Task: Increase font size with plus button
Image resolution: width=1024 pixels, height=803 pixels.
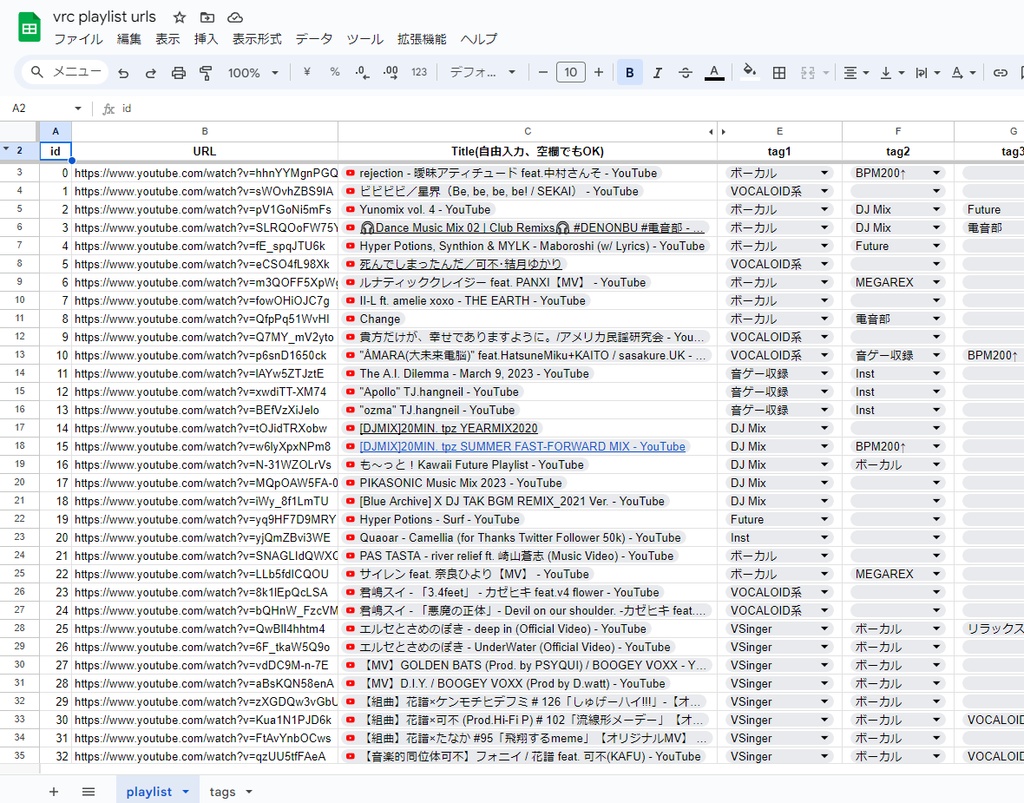Action: click(x=598, y=72)
